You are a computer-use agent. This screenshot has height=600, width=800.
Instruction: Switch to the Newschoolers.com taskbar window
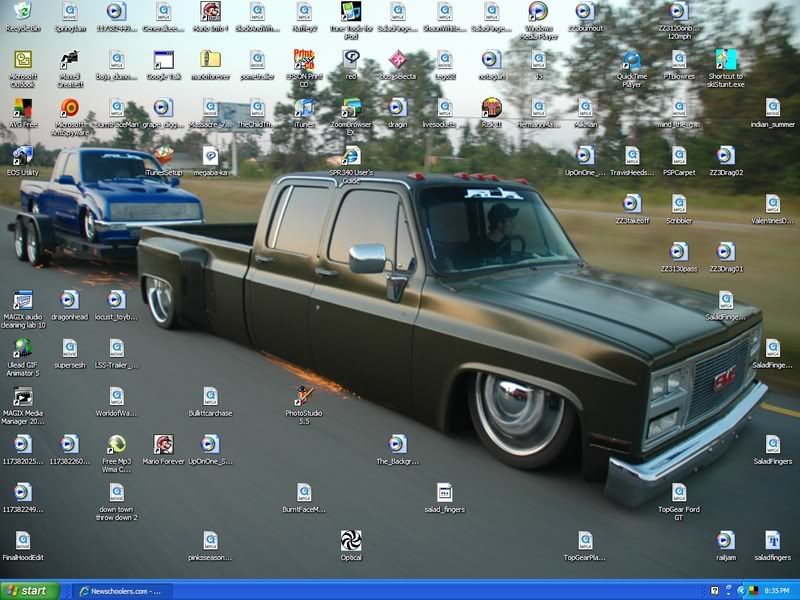pos(122,590)
